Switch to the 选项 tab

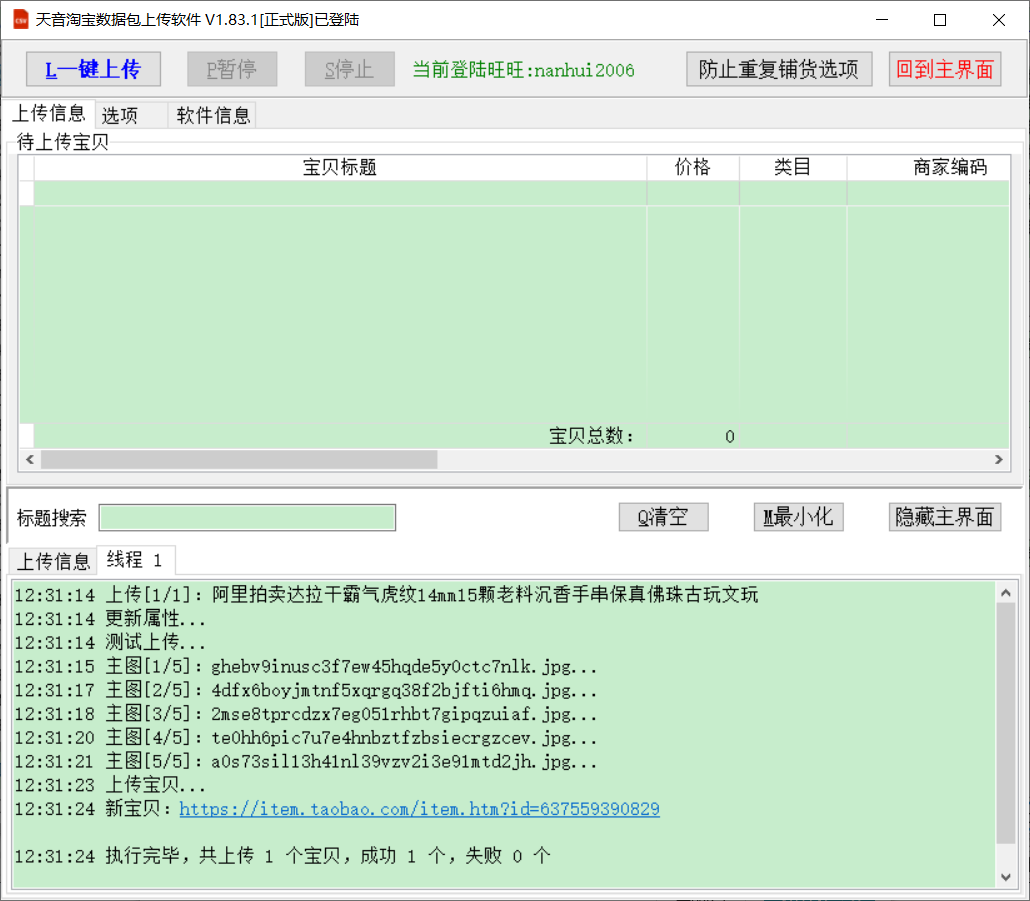[x=120, y=116]
